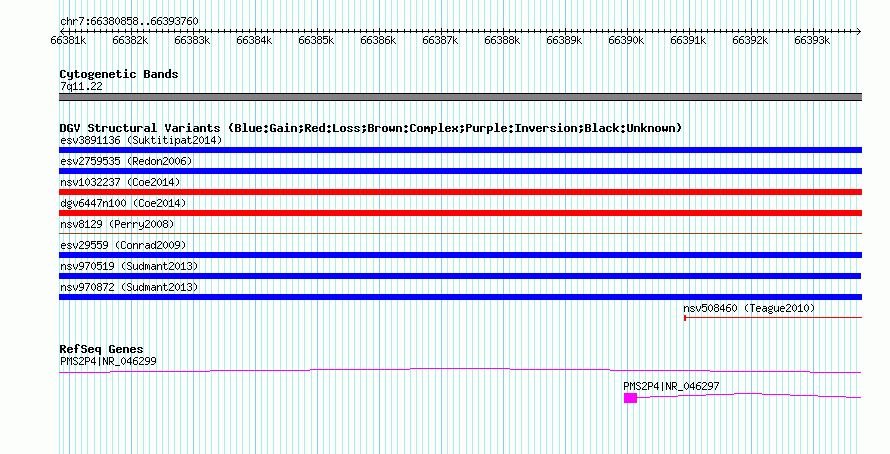This screenshot has height=454, width=890.
Task: Click the gray 7q11.22 cytogenetic band bar
Action: click(x=460, y=97)
